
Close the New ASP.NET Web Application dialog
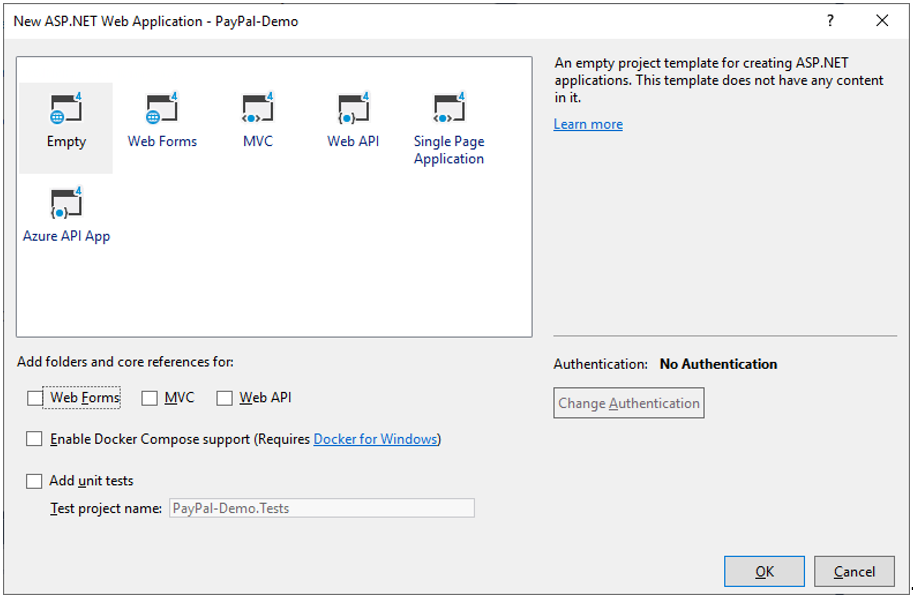pyautogui.click(x=882, y=21)
